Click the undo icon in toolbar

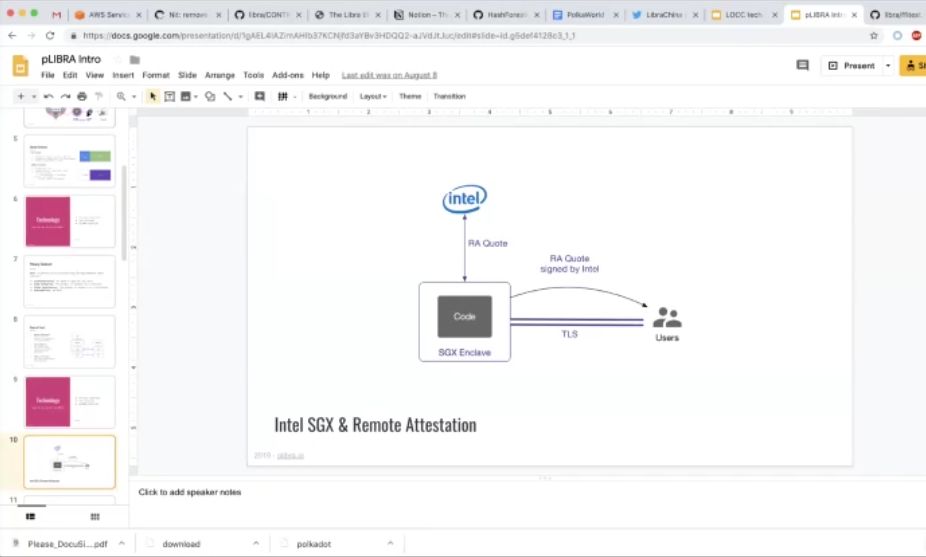pyautogui.click(x=48, y=96)
